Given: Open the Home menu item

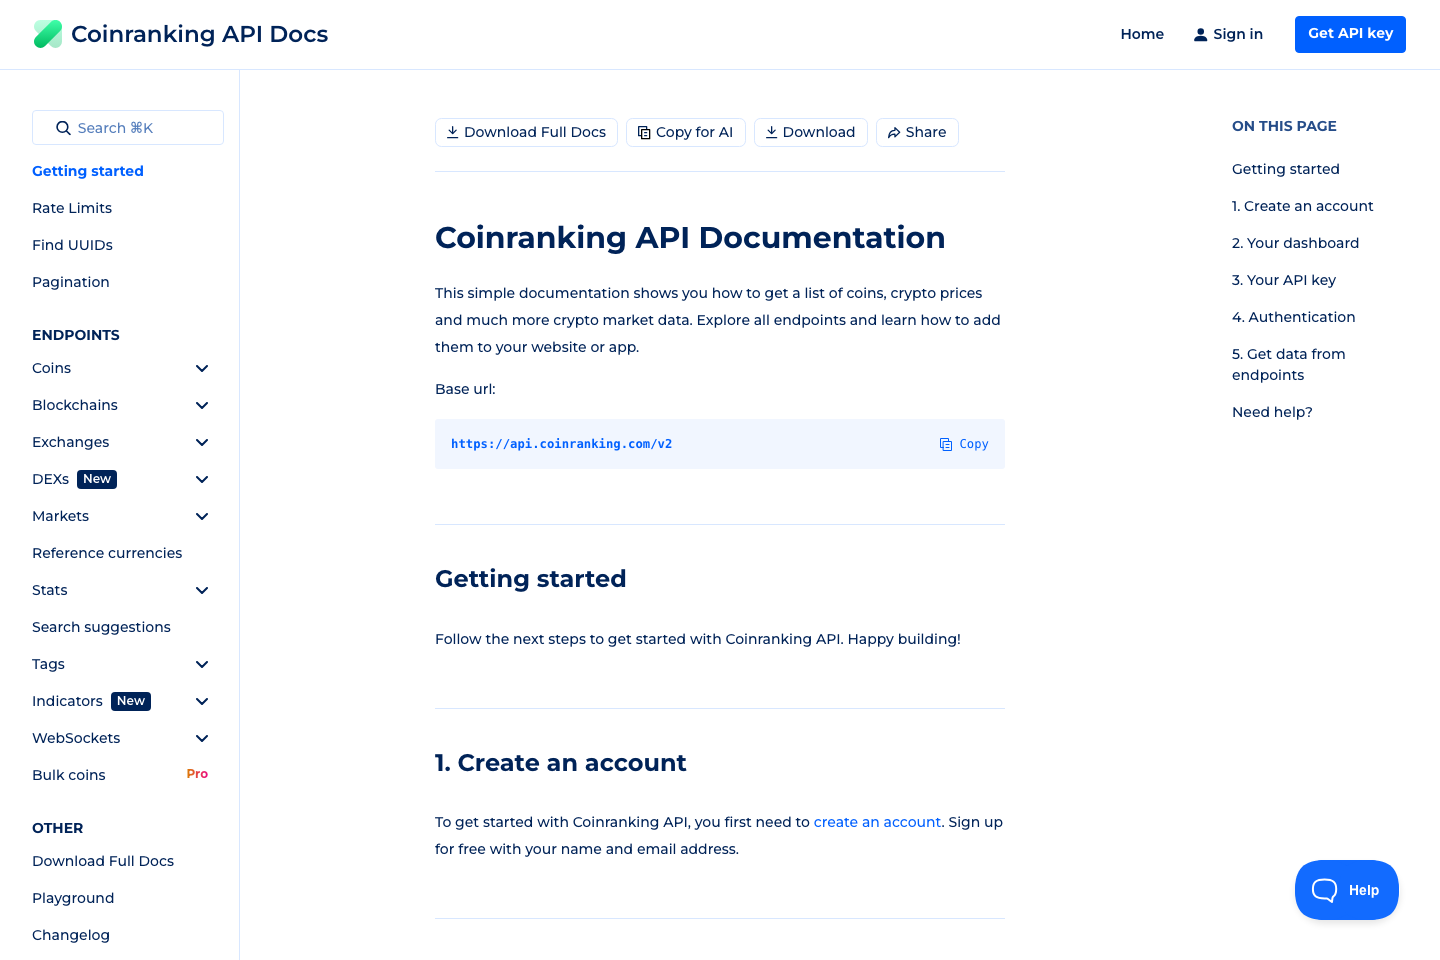Looking at the screenshot, I should coord(1142,33).
